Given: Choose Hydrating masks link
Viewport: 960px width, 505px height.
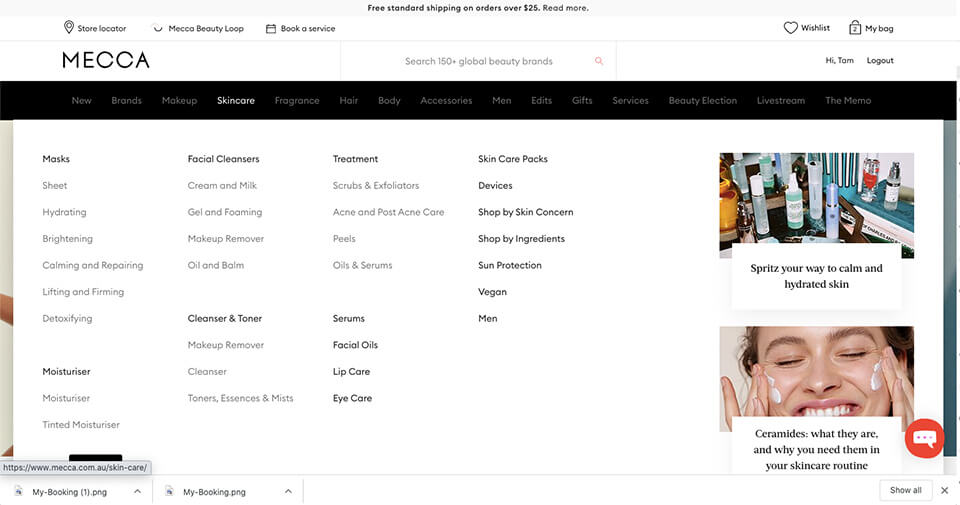Looking at the screenshot, I should pos(64,212).
